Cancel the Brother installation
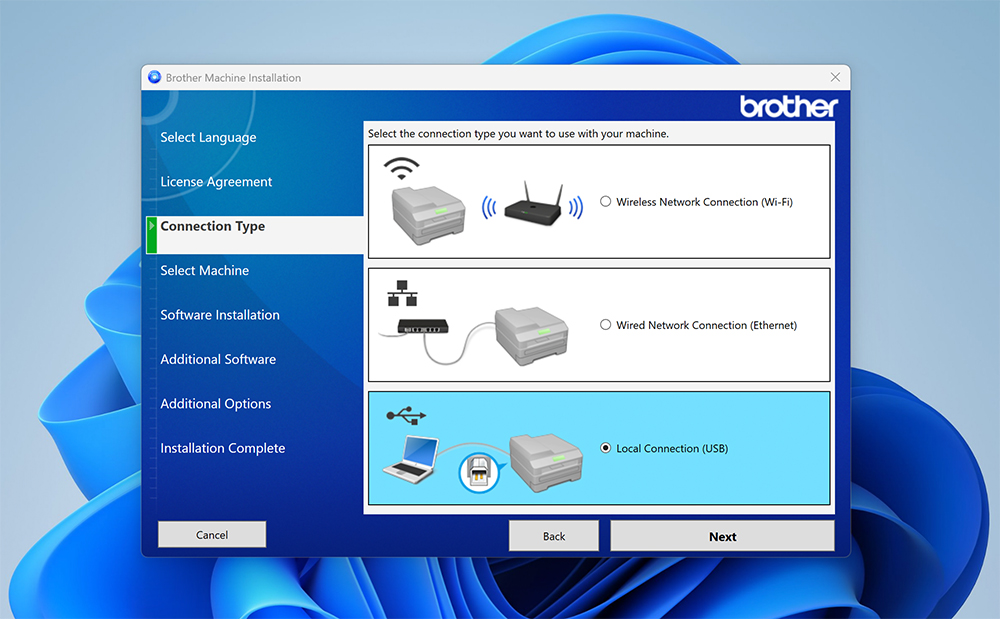This screenshot has width=1000, height=620. tap(212, 535)
